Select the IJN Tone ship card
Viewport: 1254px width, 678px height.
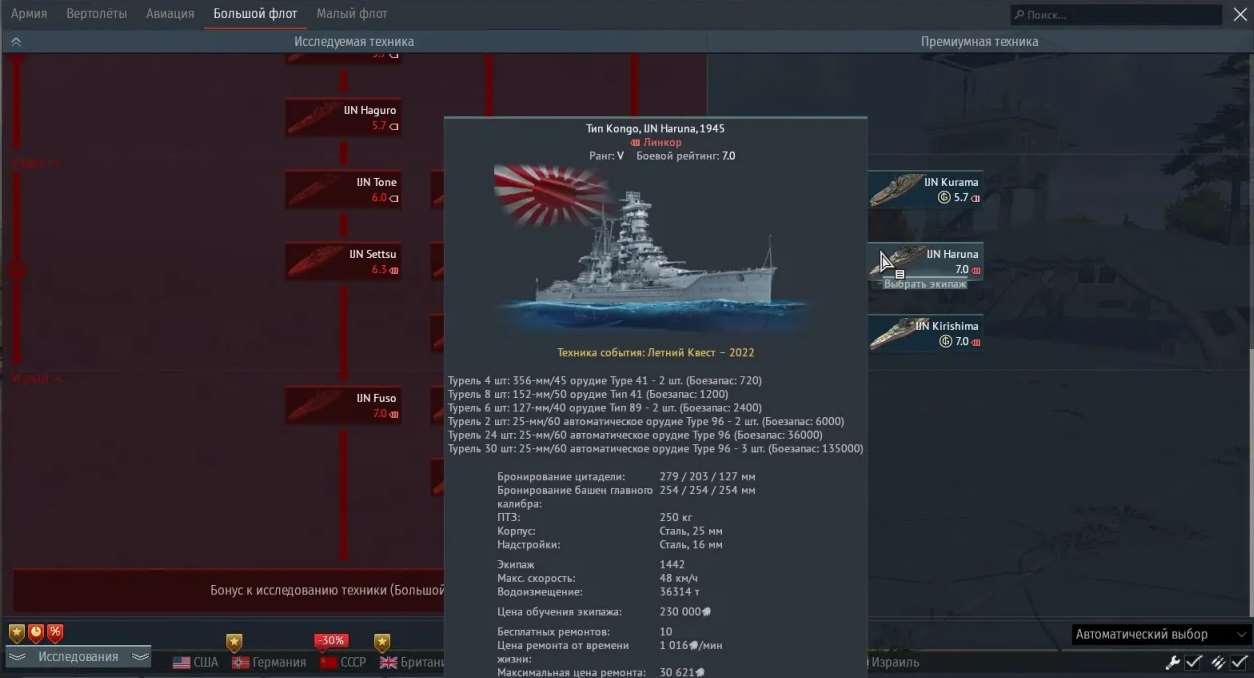tap(343, 189)
